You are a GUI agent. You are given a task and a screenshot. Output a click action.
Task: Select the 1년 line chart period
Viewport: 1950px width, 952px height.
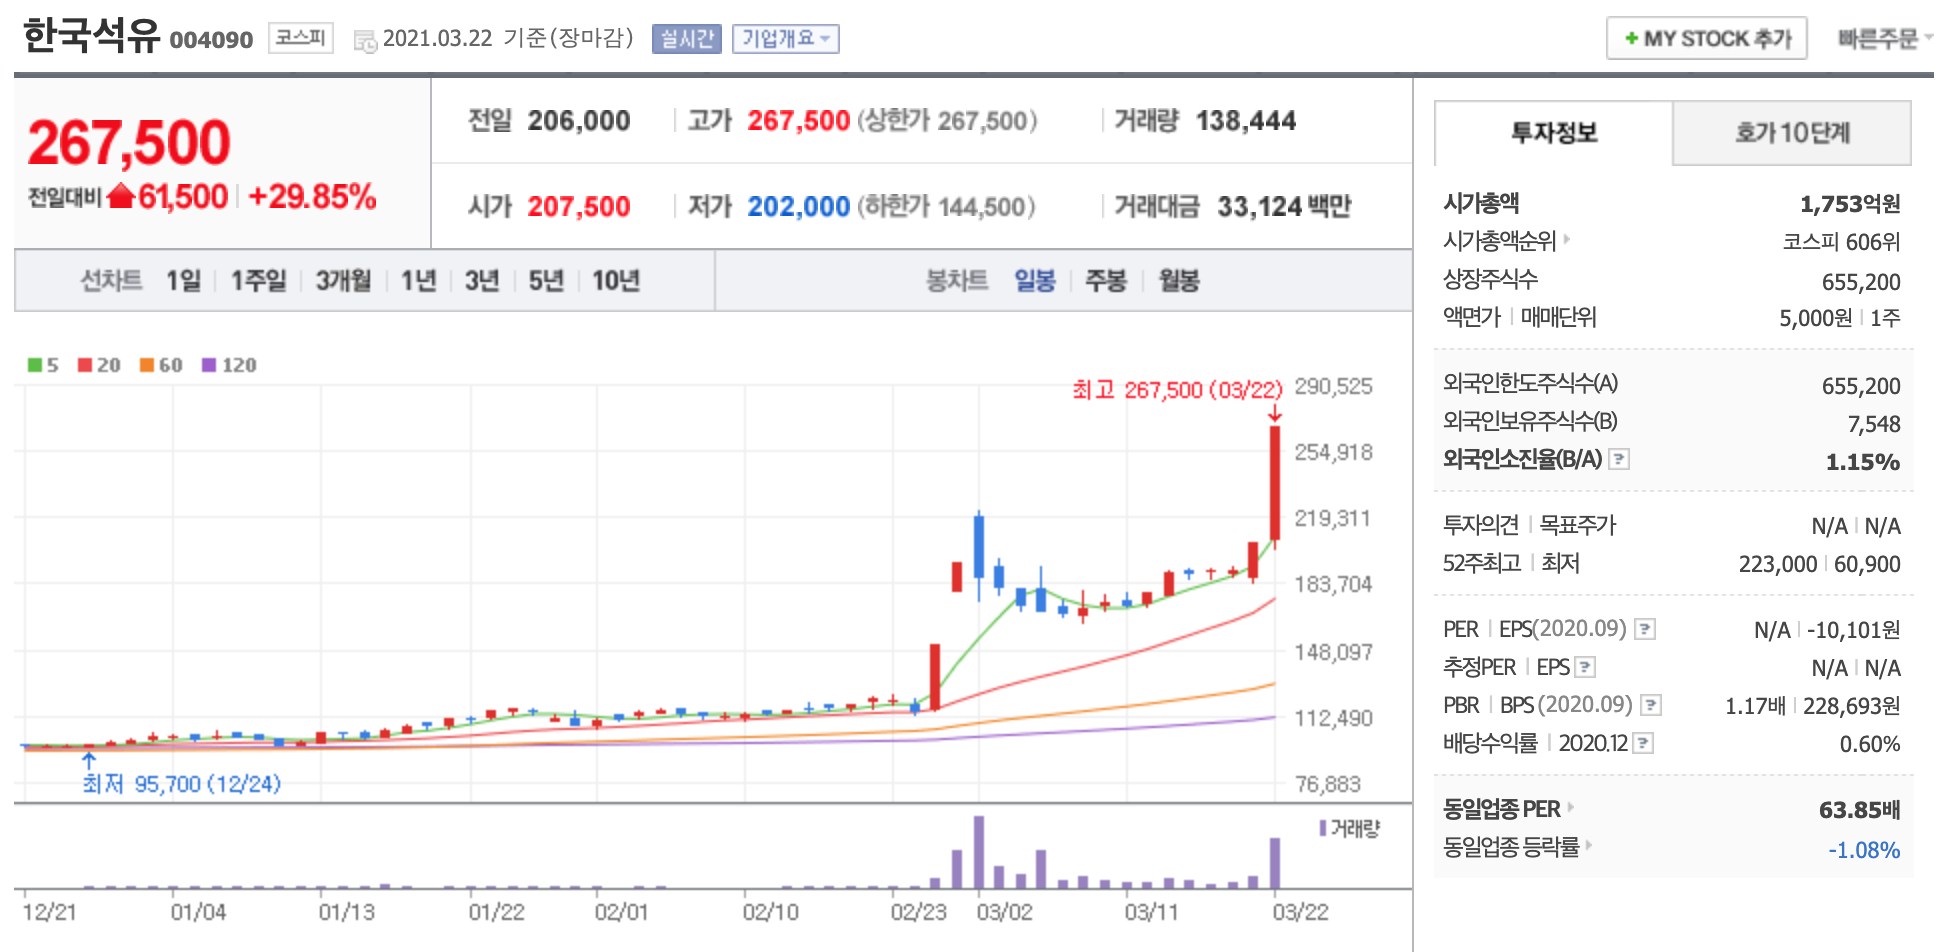[x=418, y=281]
